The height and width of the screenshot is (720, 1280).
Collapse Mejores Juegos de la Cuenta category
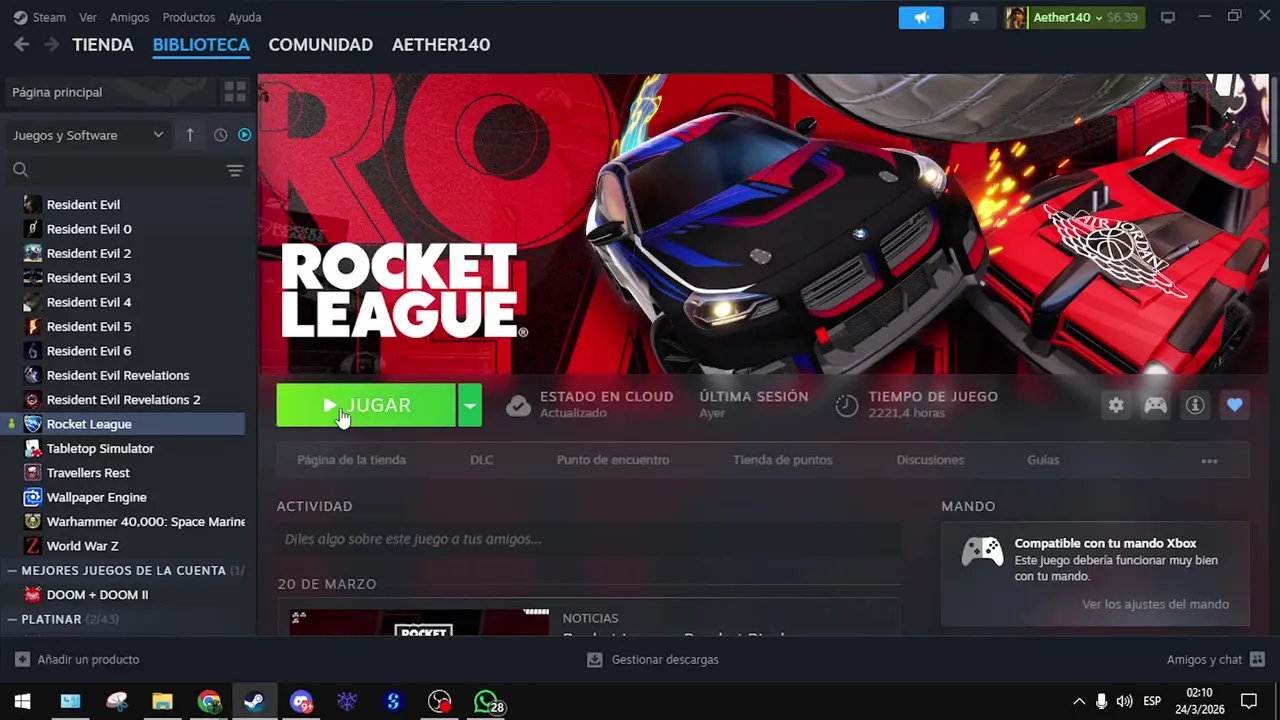[12, 570]
